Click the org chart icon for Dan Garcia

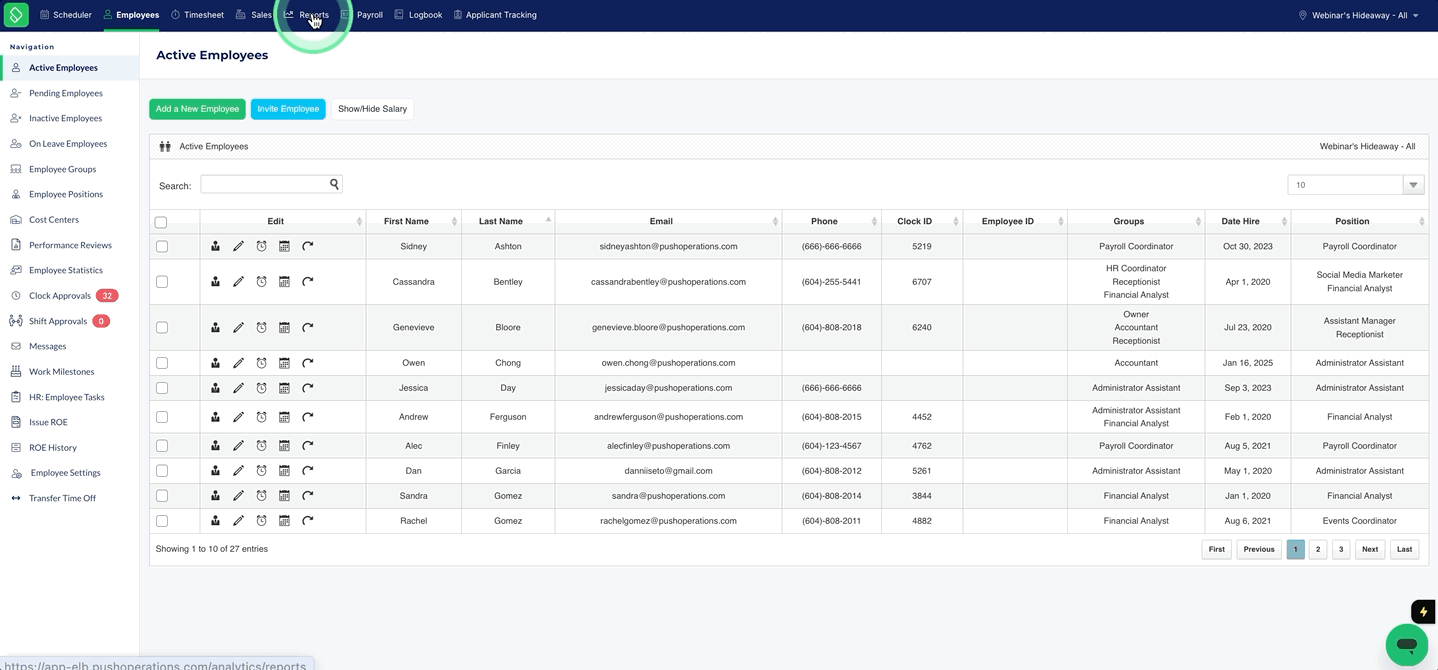click(x=215, y=471)
